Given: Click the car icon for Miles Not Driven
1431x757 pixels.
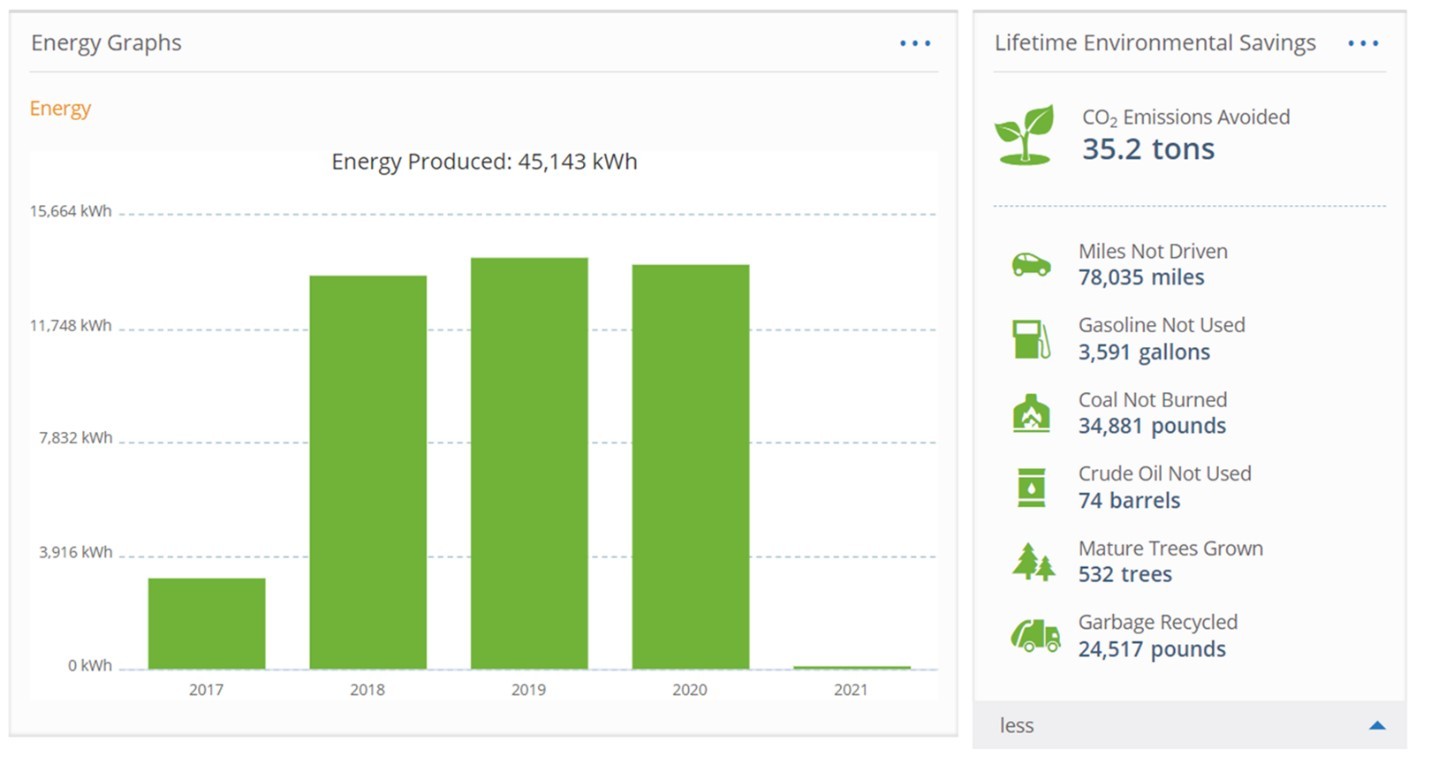Looking at the screenshot, I should pos(1031,265).
